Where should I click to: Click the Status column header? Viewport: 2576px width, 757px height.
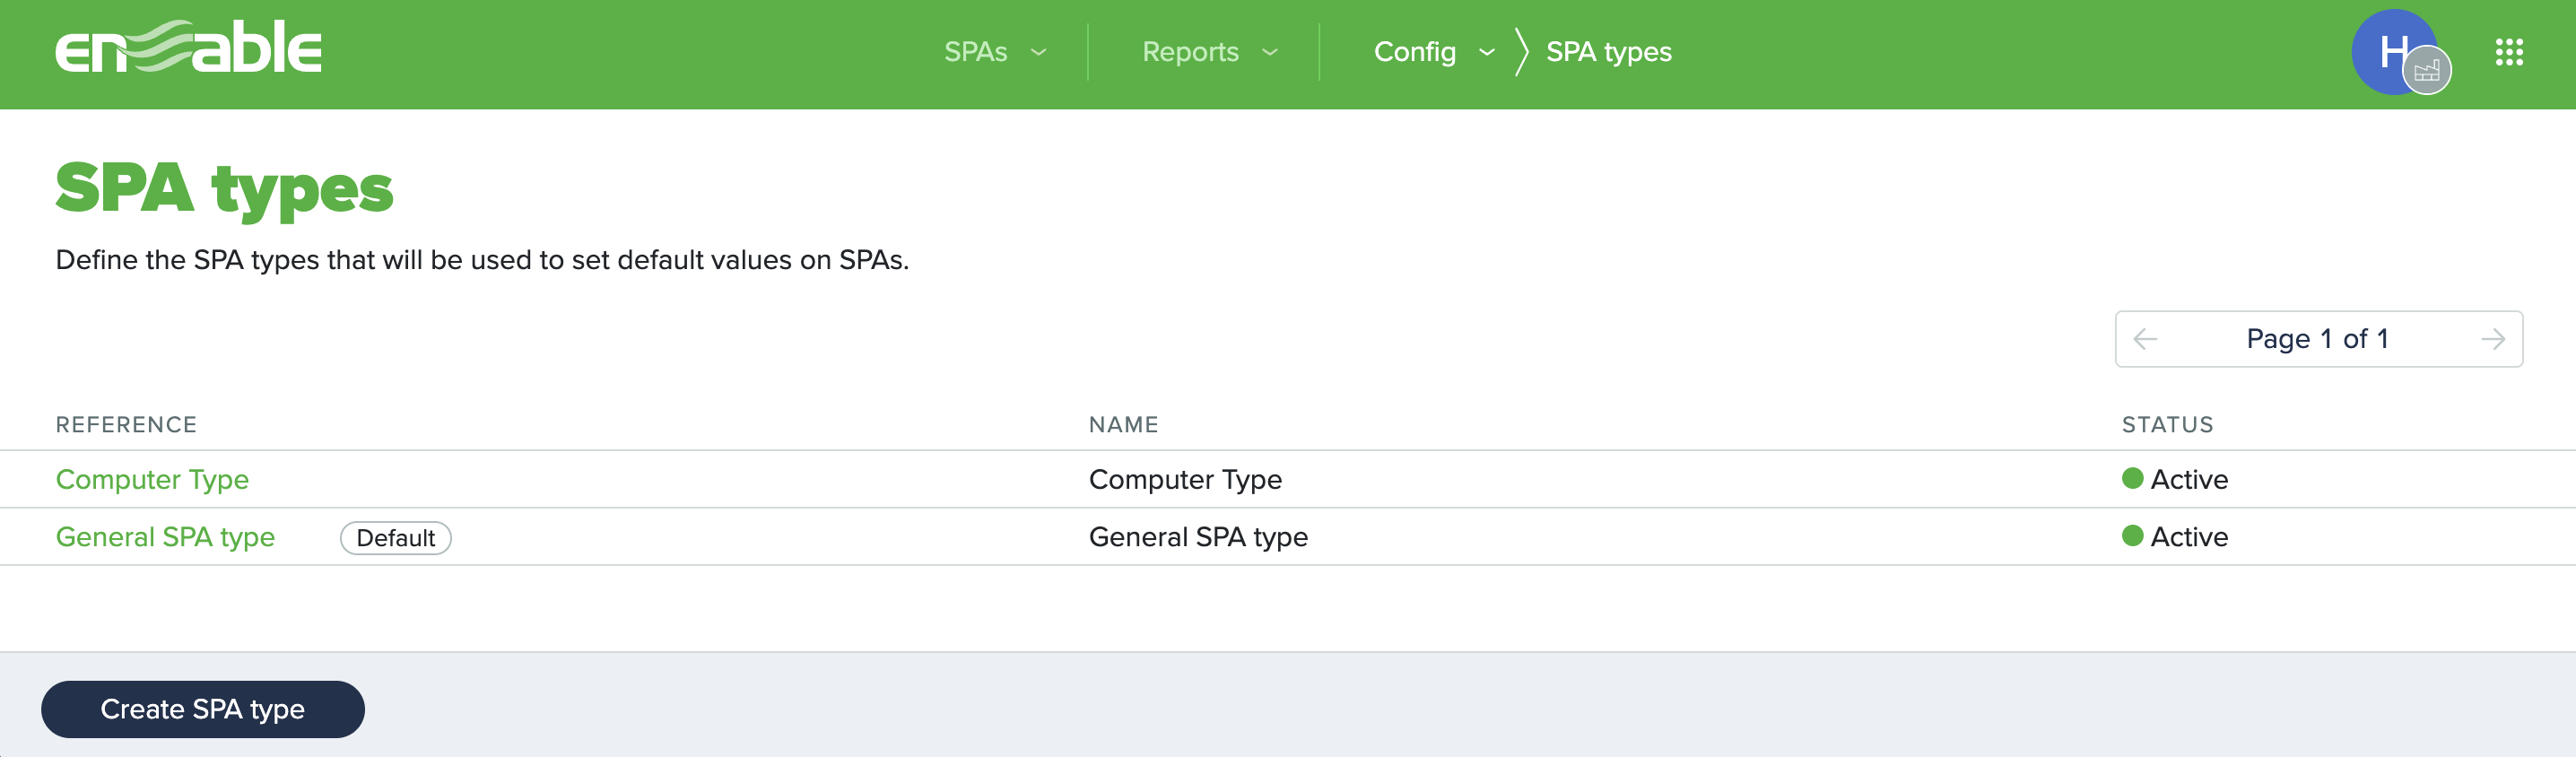[2167, 425]
